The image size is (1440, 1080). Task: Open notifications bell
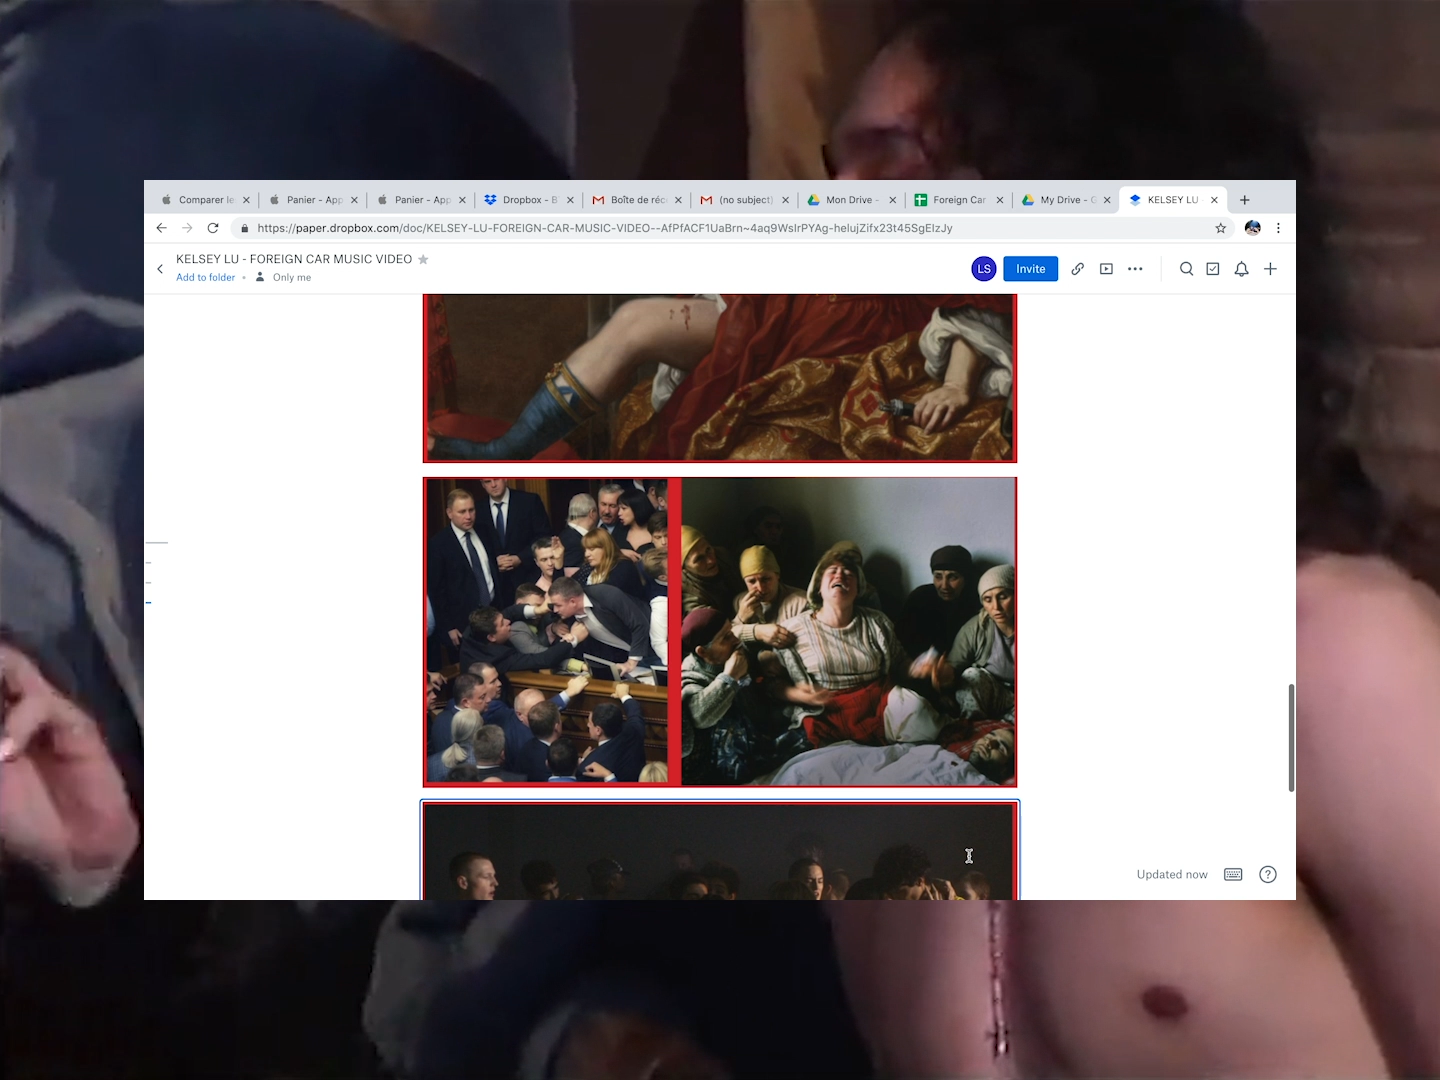1241,269
